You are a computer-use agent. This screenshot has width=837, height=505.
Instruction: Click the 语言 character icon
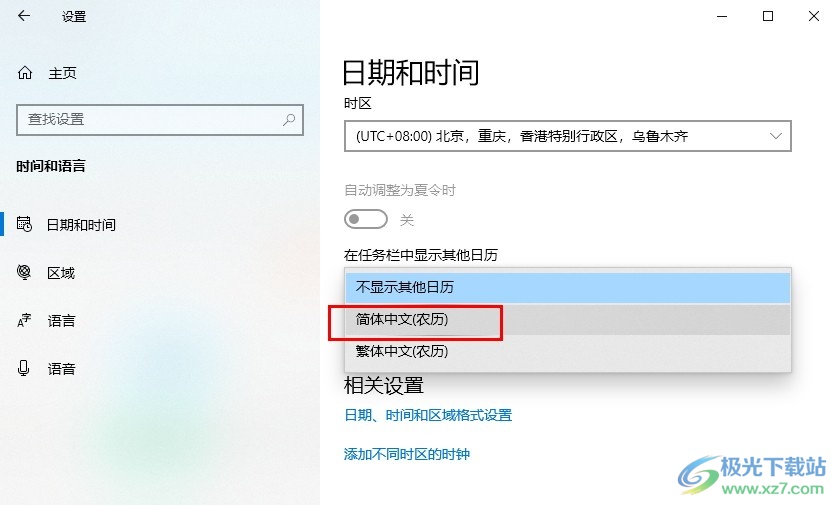[24, 320]
